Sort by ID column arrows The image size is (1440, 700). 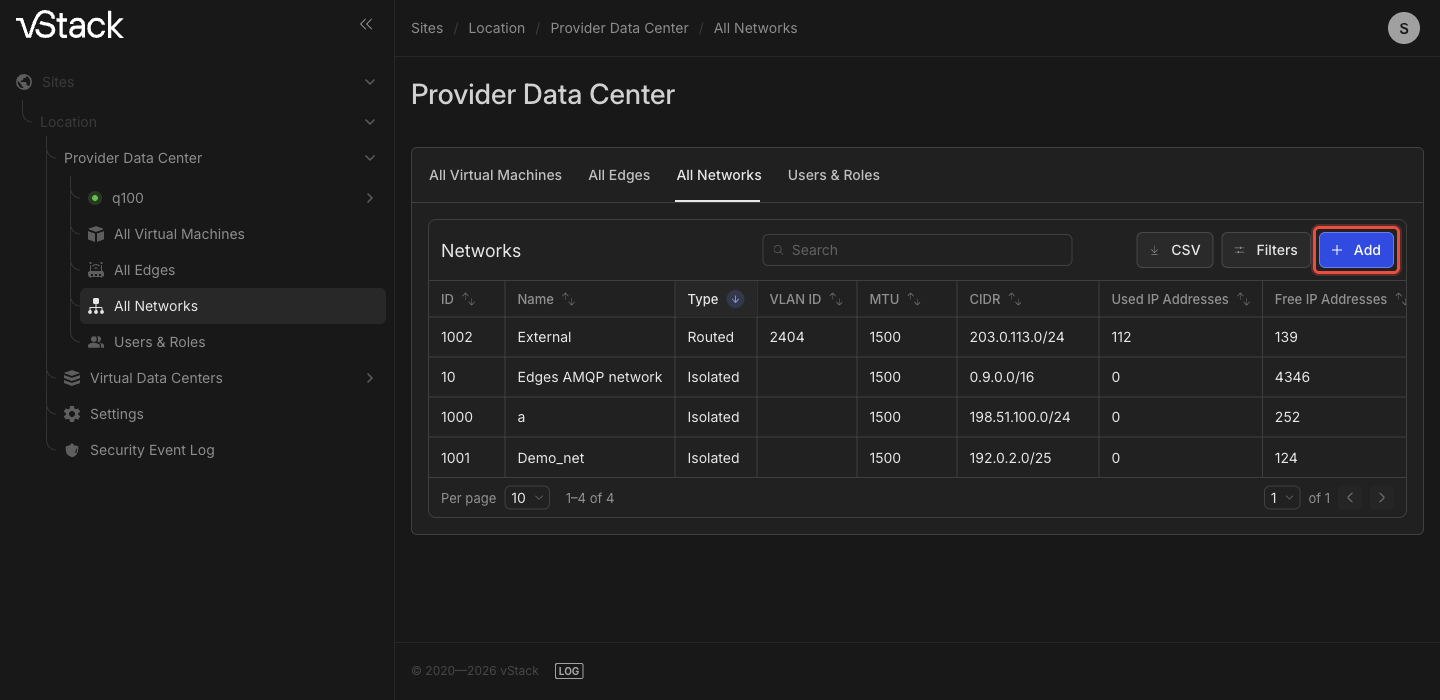click(x=468, y=299)
